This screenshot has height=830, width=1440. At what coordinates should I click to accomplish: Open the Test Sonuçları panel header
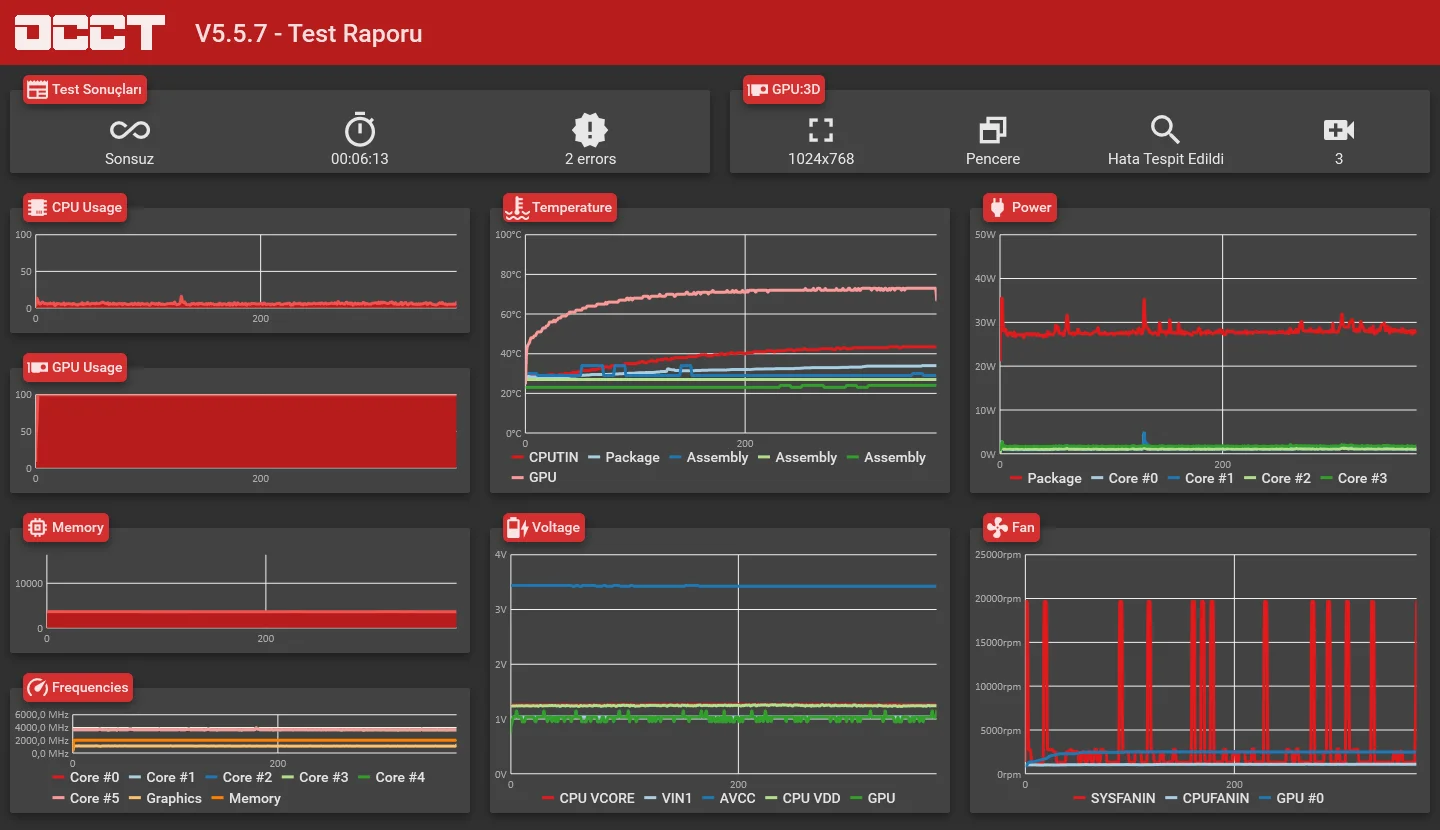click(85, 89)
